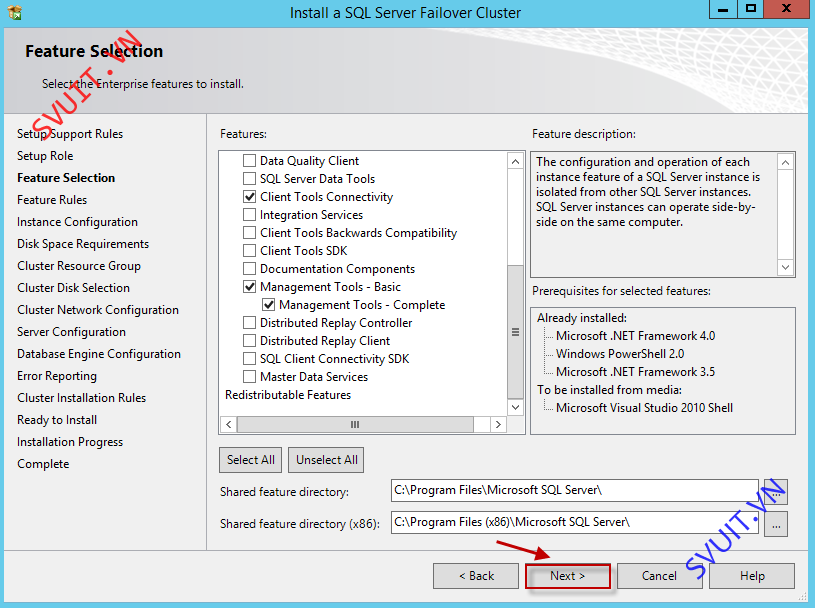The image size is (815, 608).
Task: Click Microsoft Visual Studio 2010 Shell item
Action: coord(645,408)
